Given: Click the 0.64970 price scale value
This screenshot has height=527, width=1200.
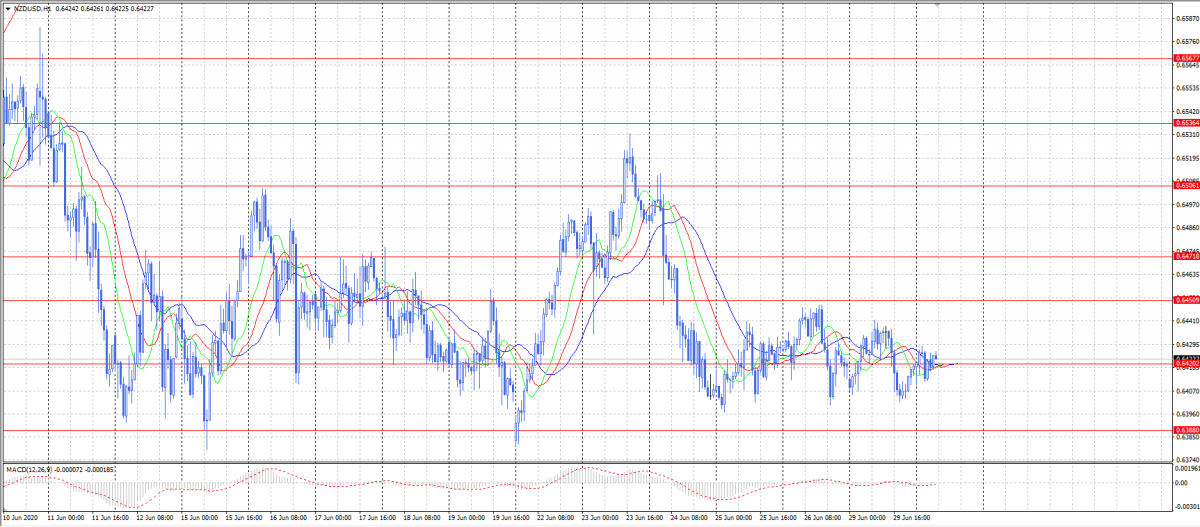Looking at the screenshot, I should click(x=1187, y=204).
